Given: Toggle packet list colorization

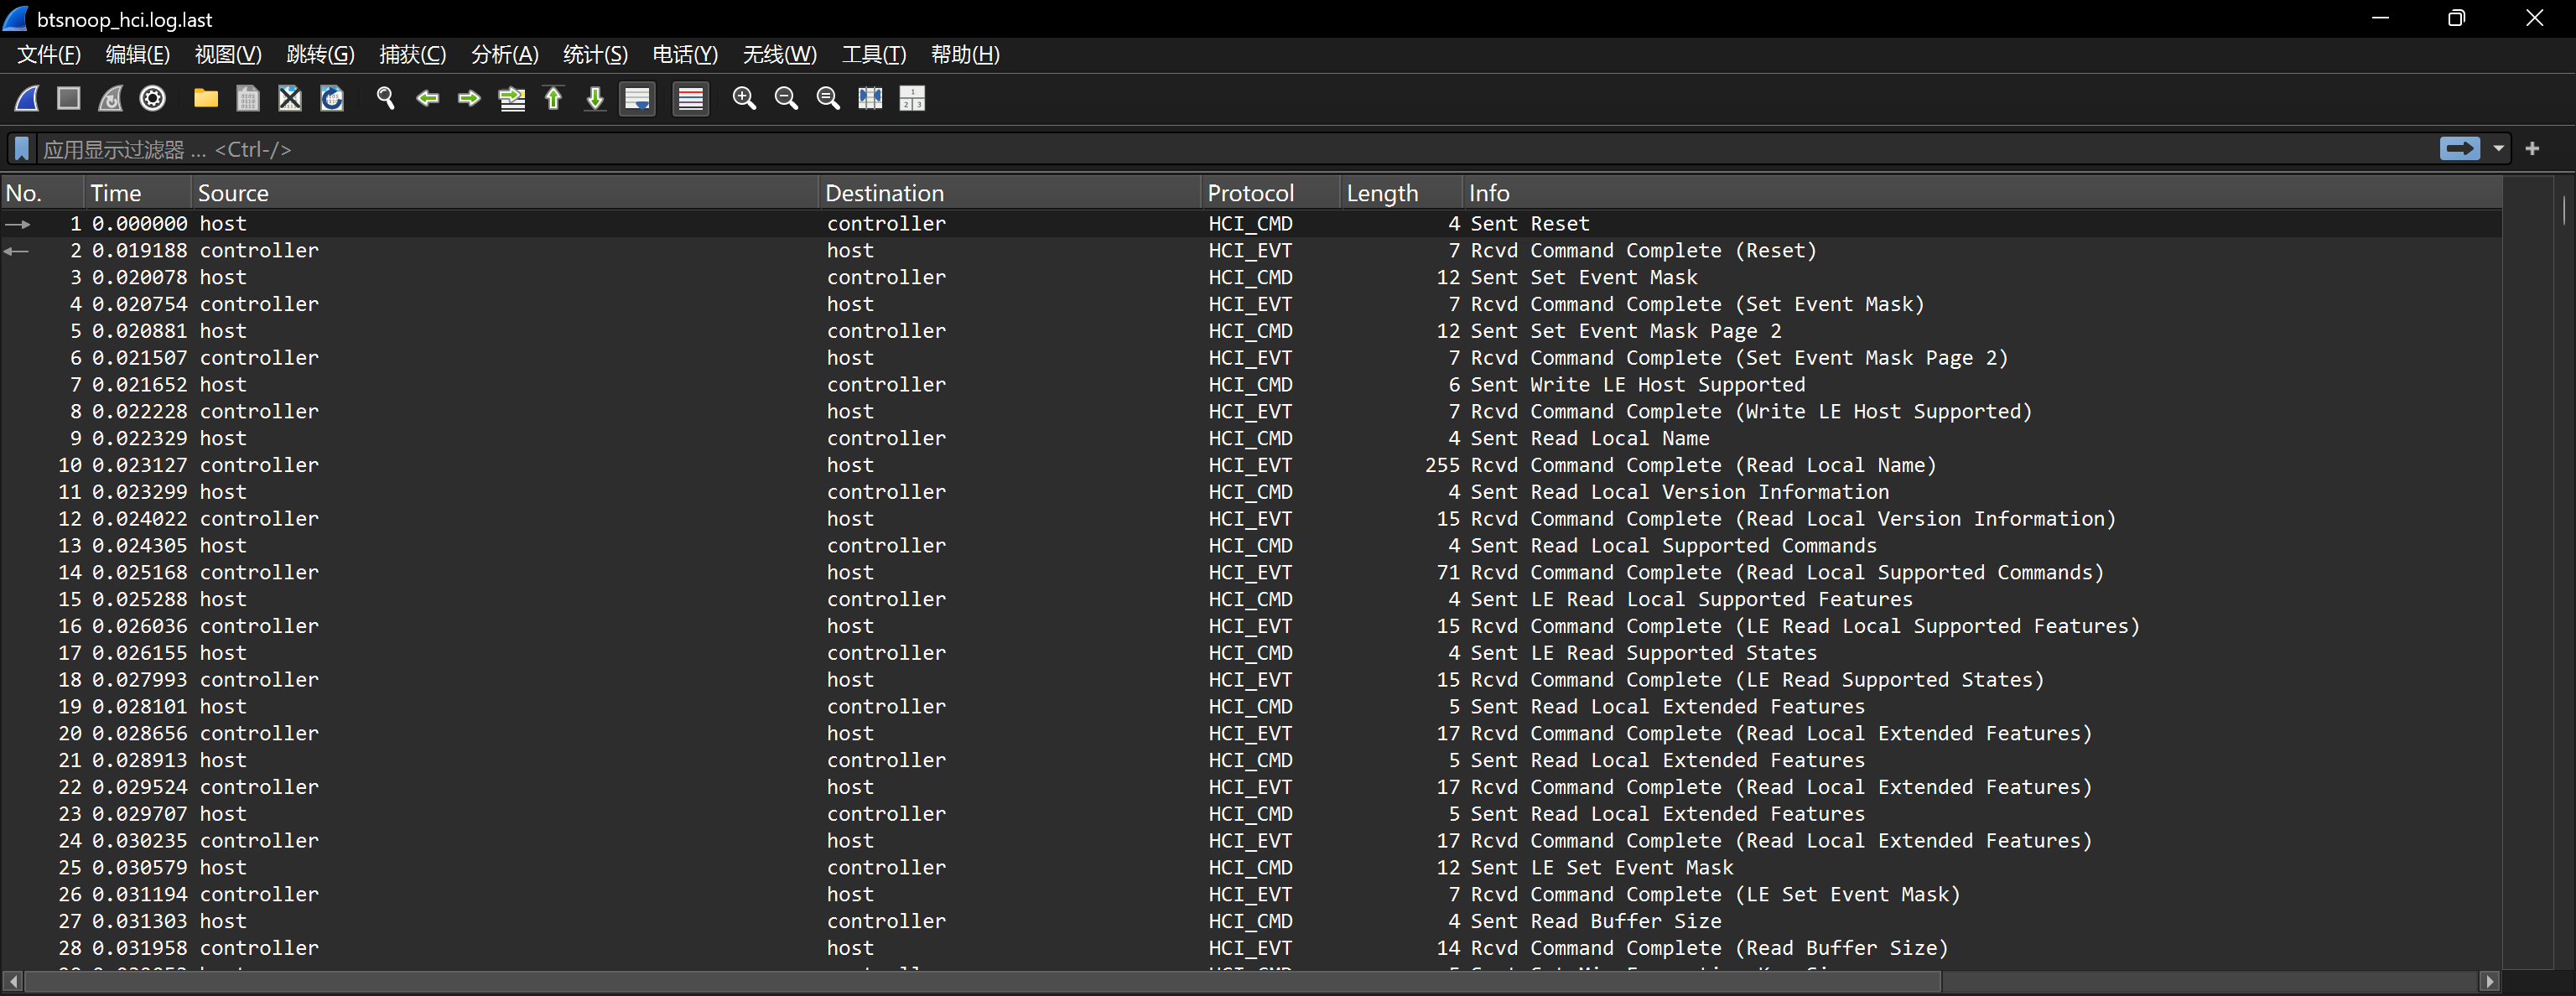Looking at the screenshot, I should pos(690,98).
